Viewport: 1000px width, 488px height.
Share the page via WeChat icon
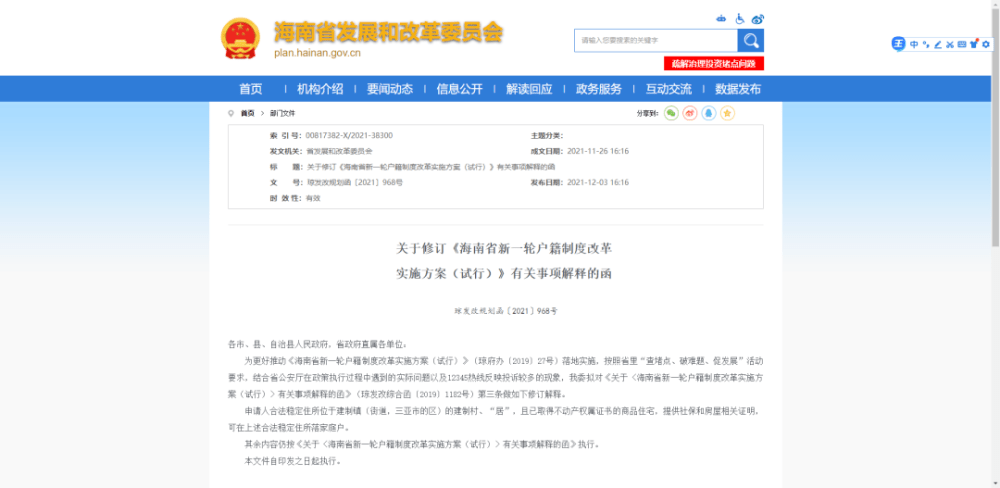coord(671,113)
